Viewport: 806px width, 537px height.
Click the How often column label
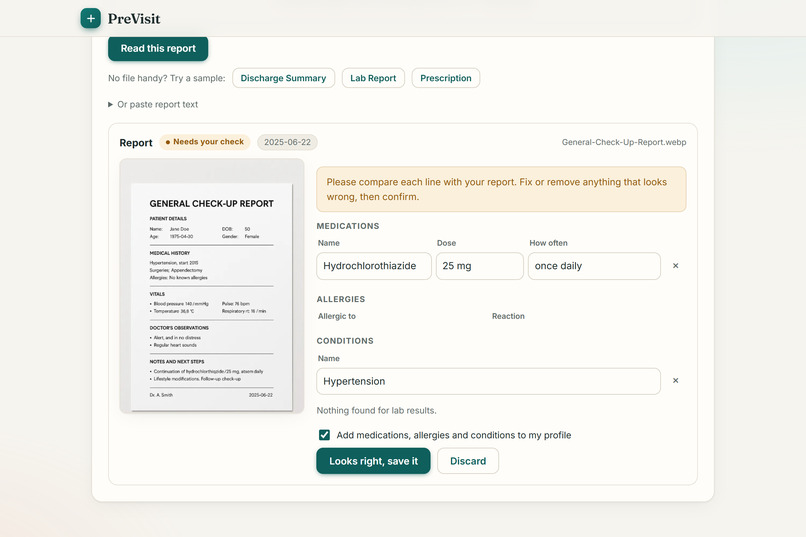coord(548,243)
